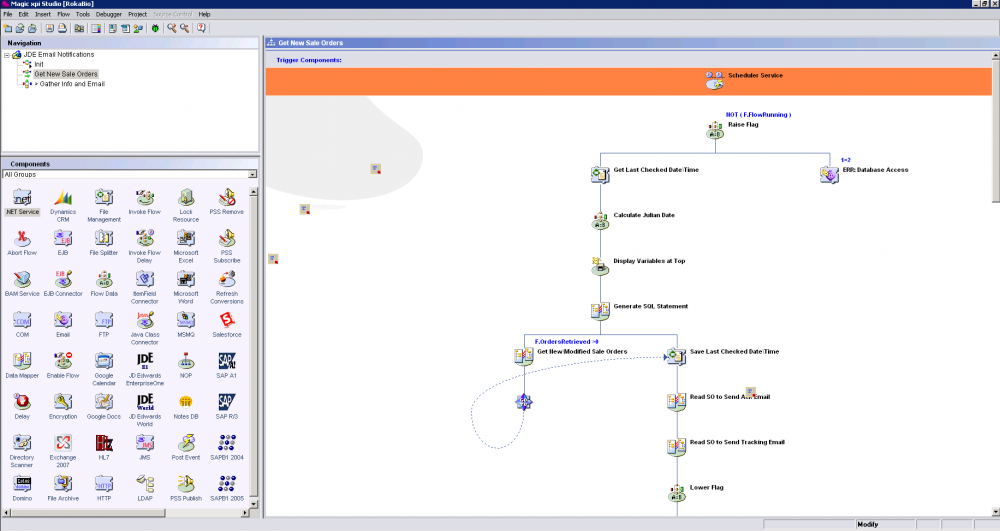
Task: Collapse the JDE Email Notifications tree node
Action: 7,55
